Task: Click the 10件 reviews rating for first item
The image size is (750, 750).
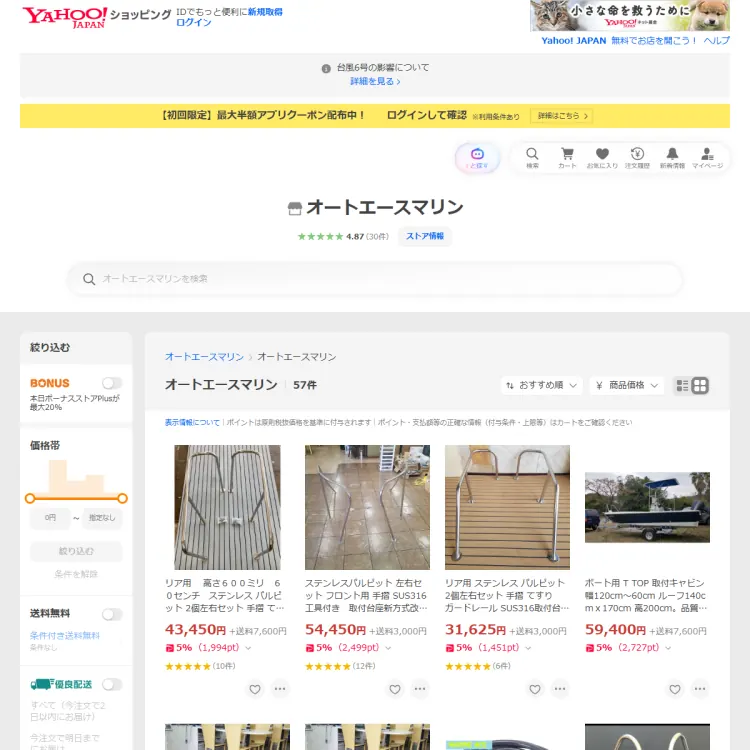Action: (200, 666)
